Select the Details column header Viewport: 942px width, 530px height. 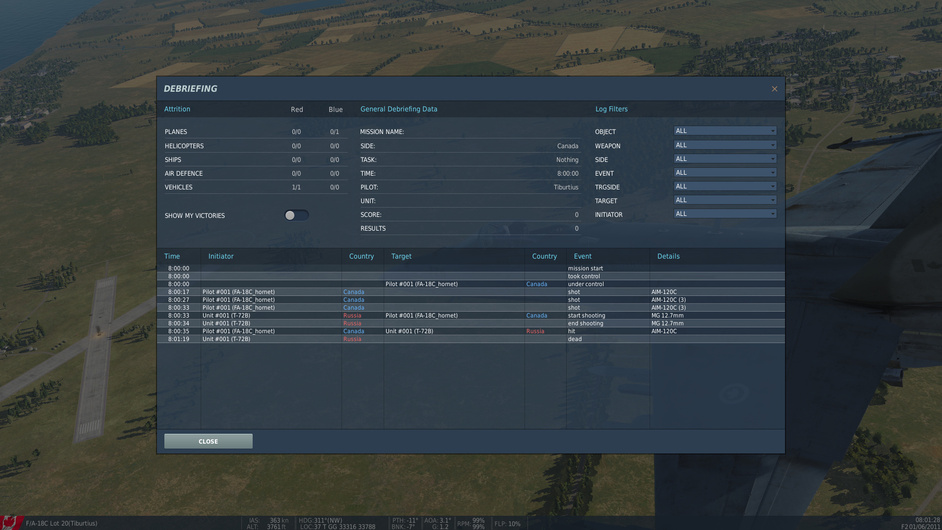click(668, 256)
